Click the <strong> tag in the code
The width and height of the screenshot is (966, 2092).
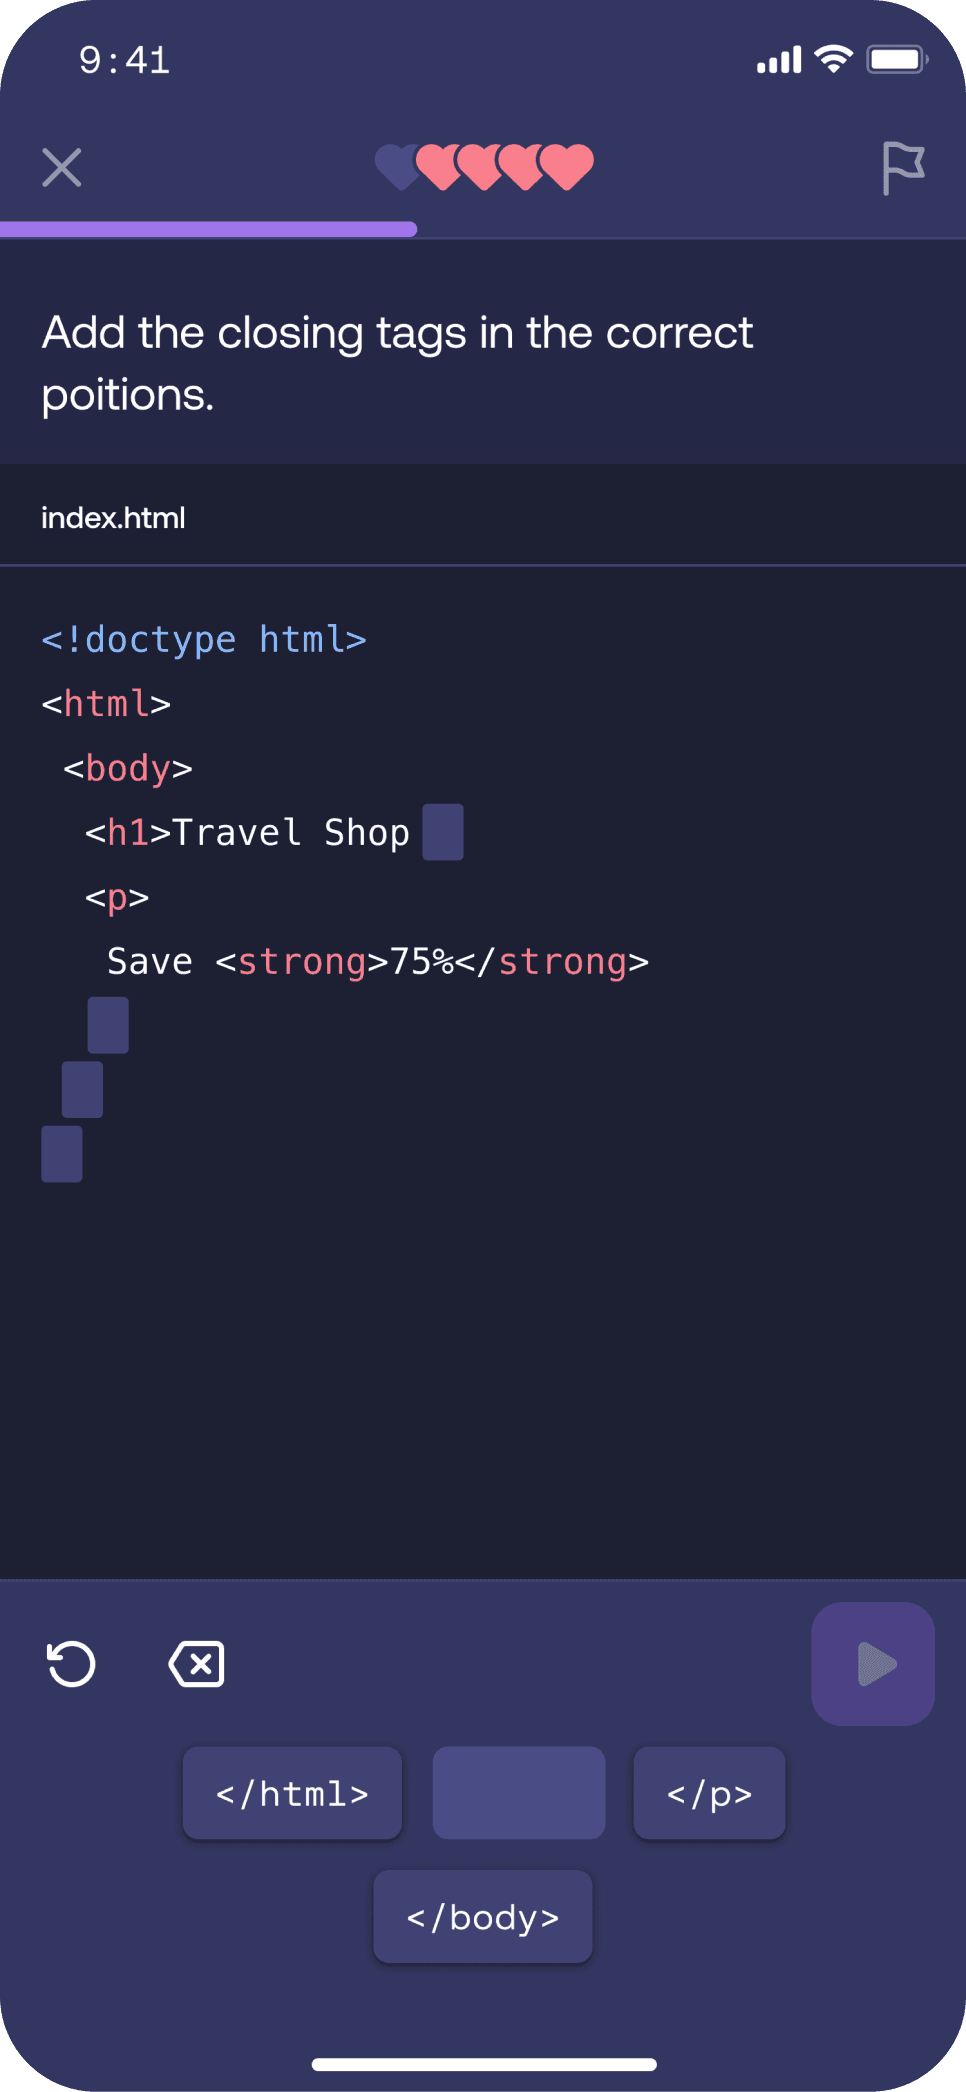(x=298, y=960)
